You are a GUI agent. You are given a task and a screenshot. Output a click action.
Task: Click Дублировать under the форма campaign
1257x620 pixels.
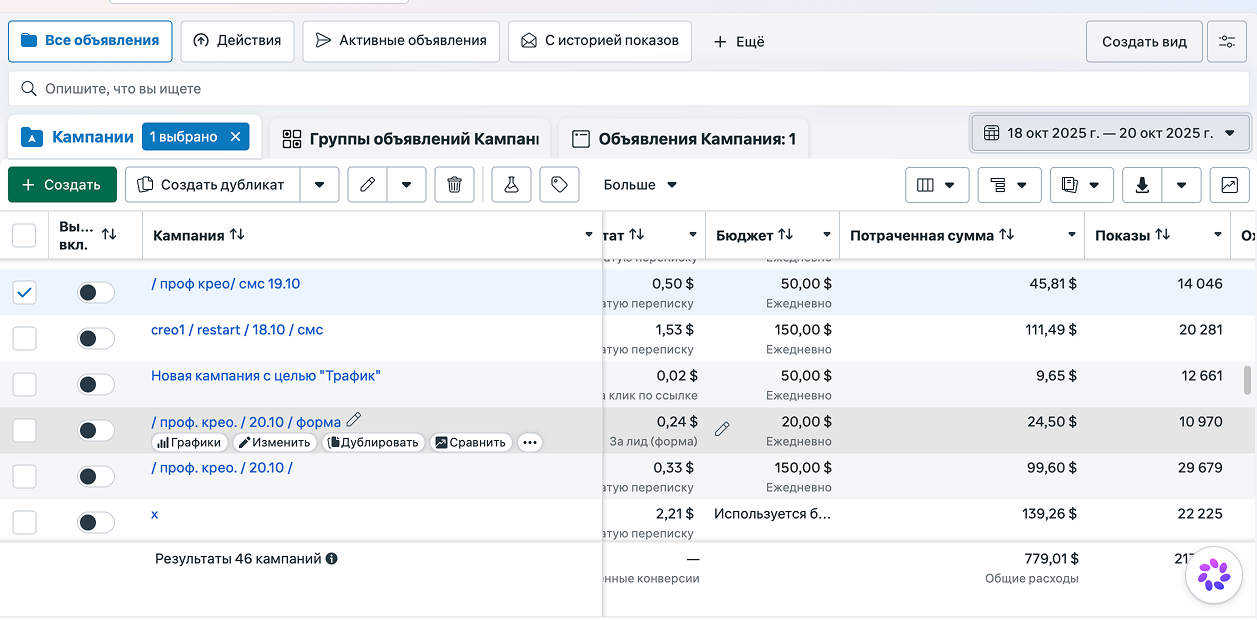(x=374, y=442)
